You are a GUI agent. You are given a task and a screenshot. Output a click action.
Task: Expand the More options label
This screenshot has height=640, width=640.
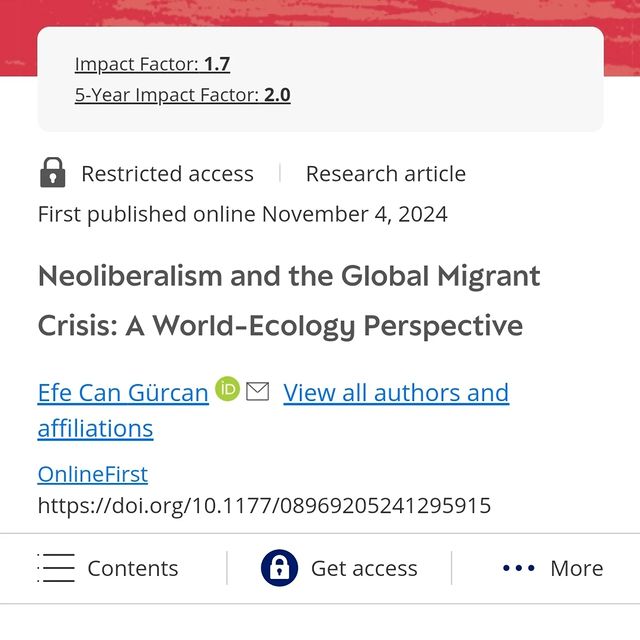point(576,568)
